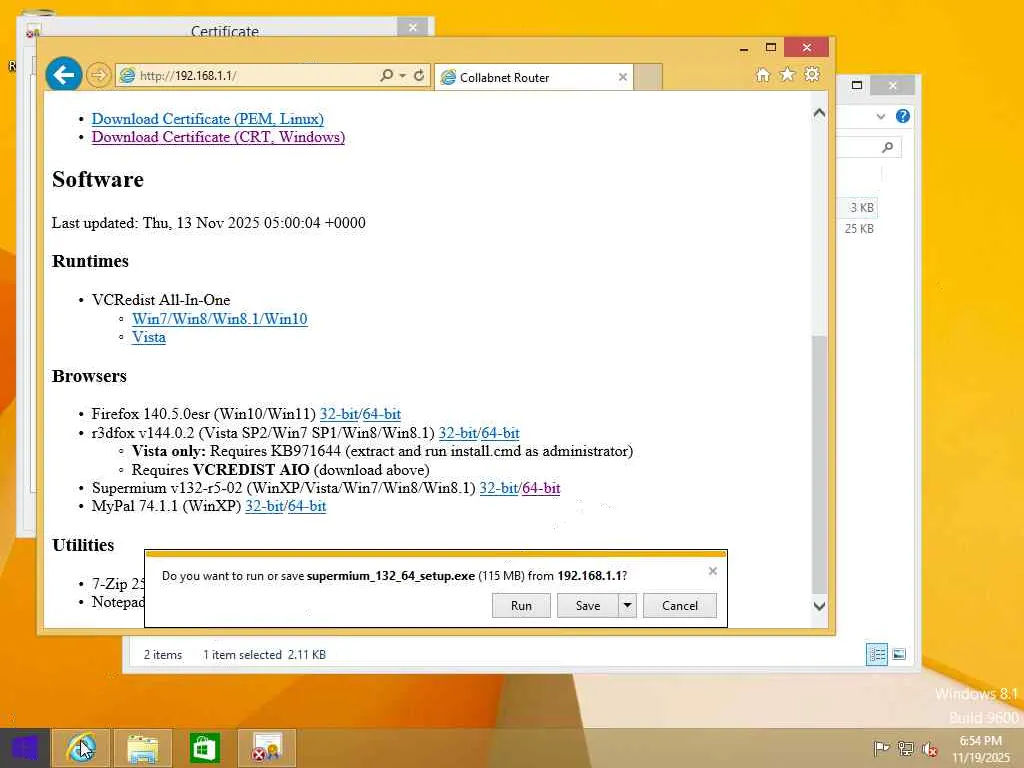Expand the ribbon chevron in File Explorer
The height and width of the screenshot is (768, 1024).
[881, 117]
